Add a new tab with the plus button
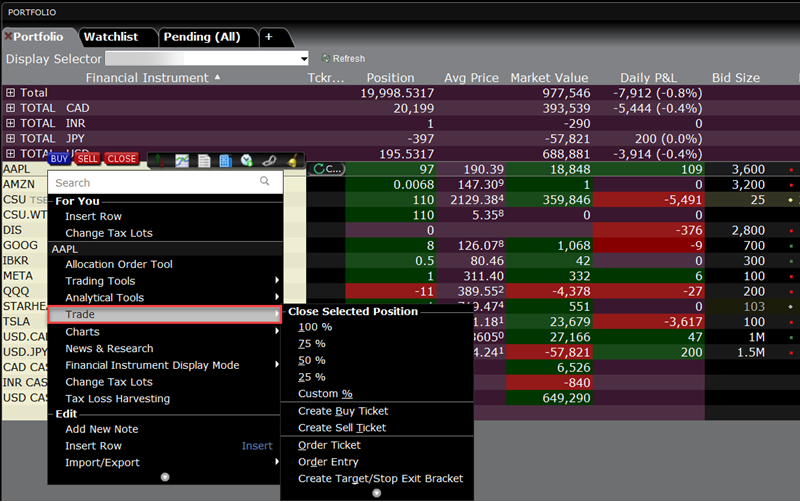This screenshot has width=800, height=502. 269,37
